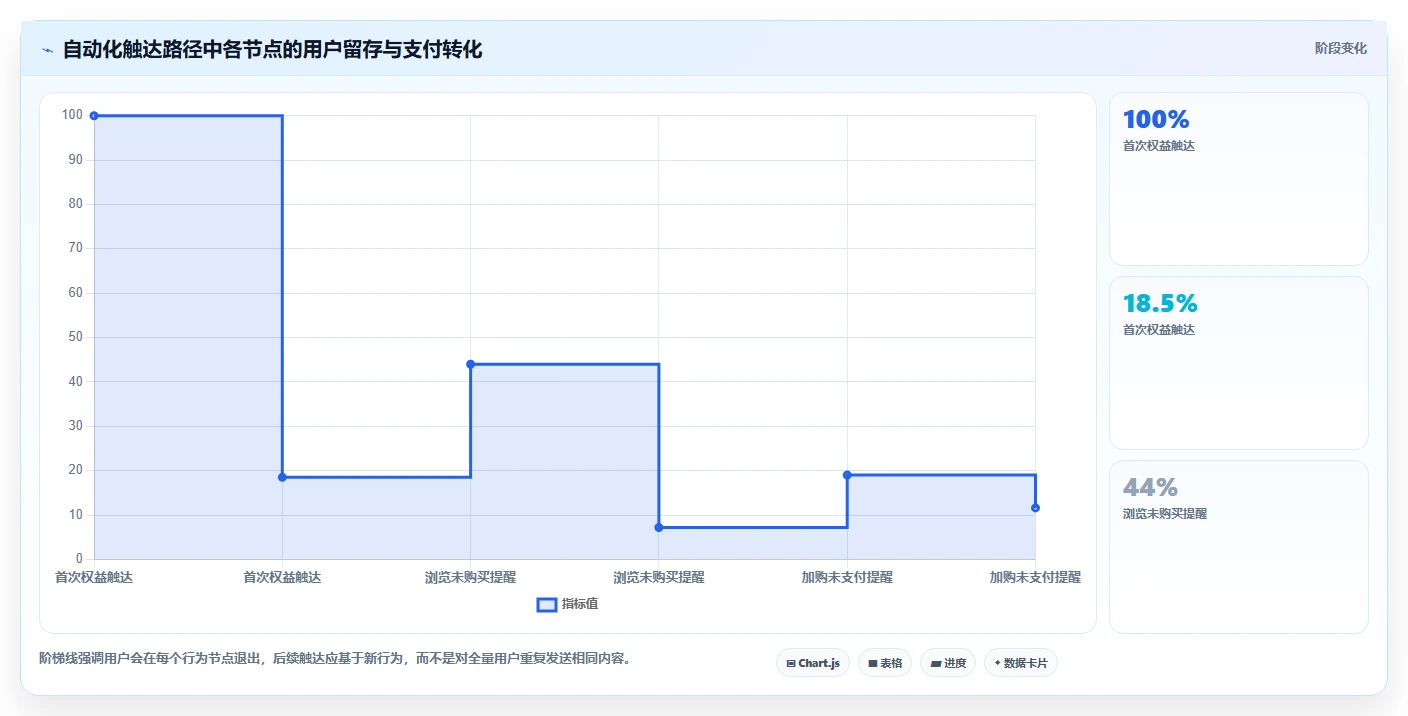The height and width of the screenshot is (716, 1408).
Task: Click the data point at value 7
Action: point(659,527)
